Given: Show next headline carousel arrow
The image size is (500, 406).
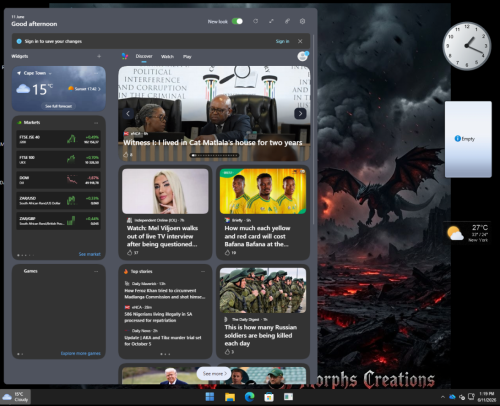Looking at the screenshot, I should point(300,114).
